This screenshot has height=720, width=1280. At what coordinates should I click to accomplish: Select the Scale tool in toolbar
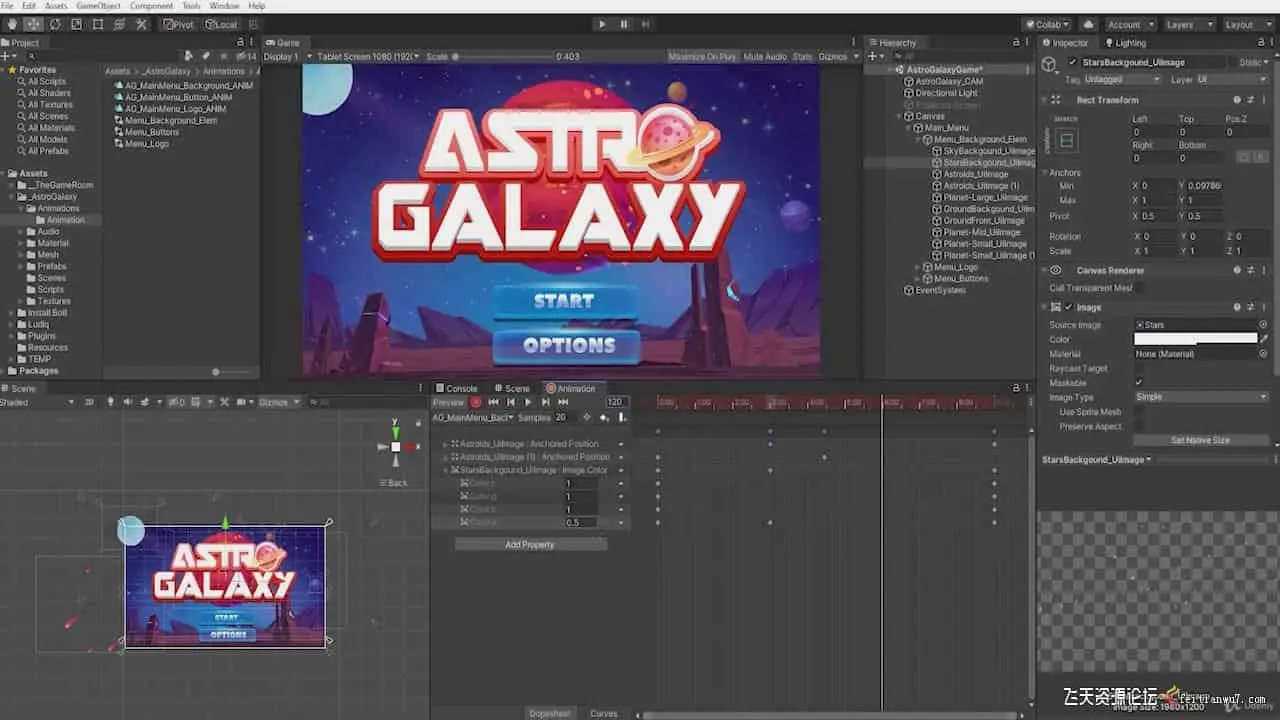[76, 24]
